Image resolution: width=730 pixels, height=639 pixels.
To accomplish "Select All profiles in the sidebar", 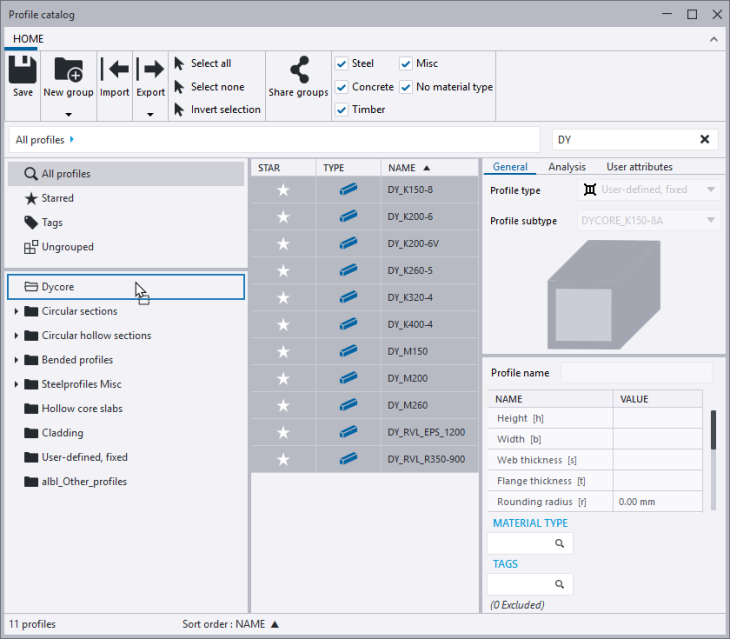I will point(126,174).
